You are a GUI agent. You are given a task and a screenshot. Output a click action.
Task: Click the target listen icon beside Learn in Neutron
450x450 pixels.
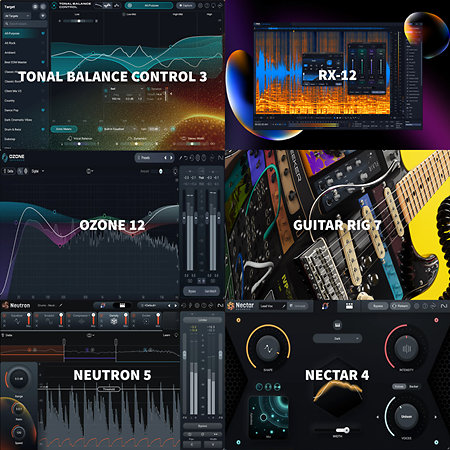pyautogui.click(x=176, y=335)
